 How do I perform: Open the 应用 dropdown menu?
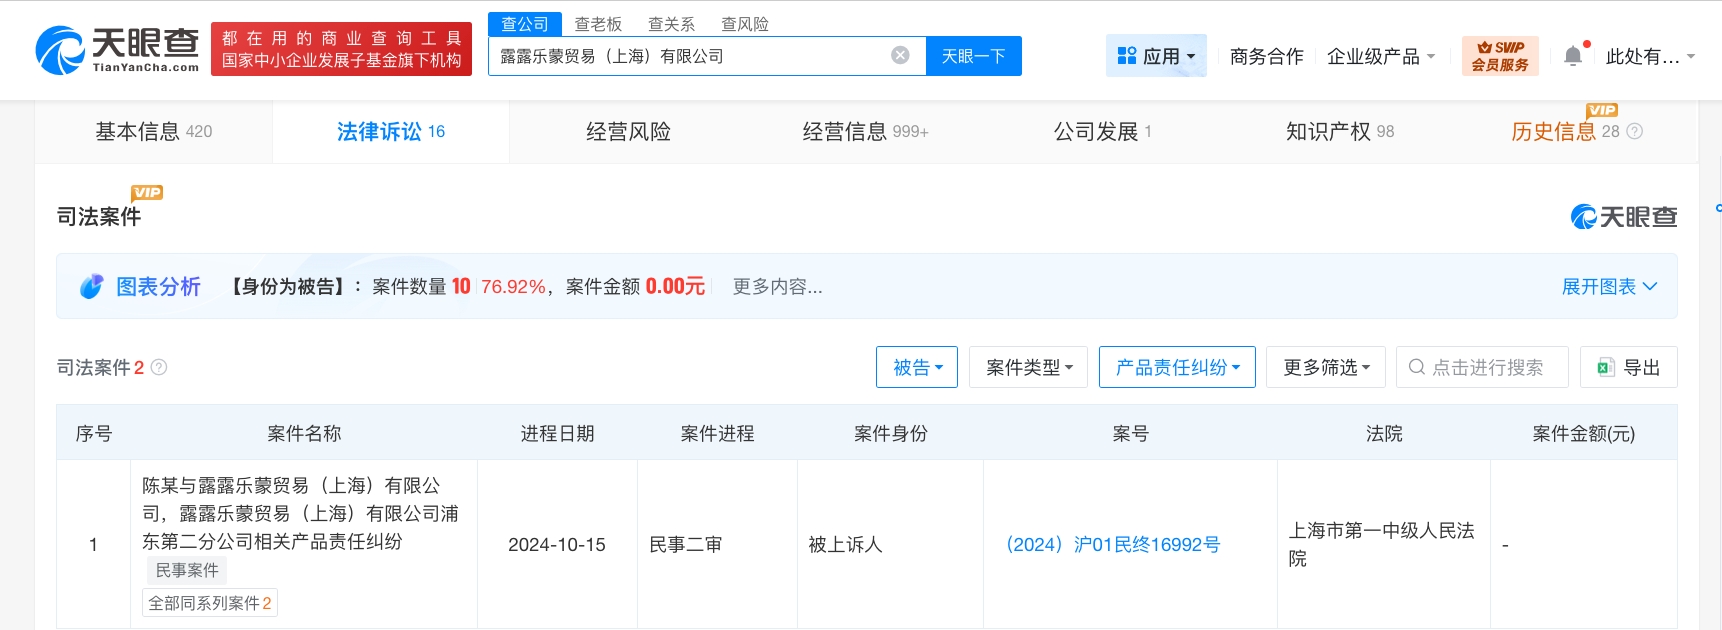coord(1156,56)
